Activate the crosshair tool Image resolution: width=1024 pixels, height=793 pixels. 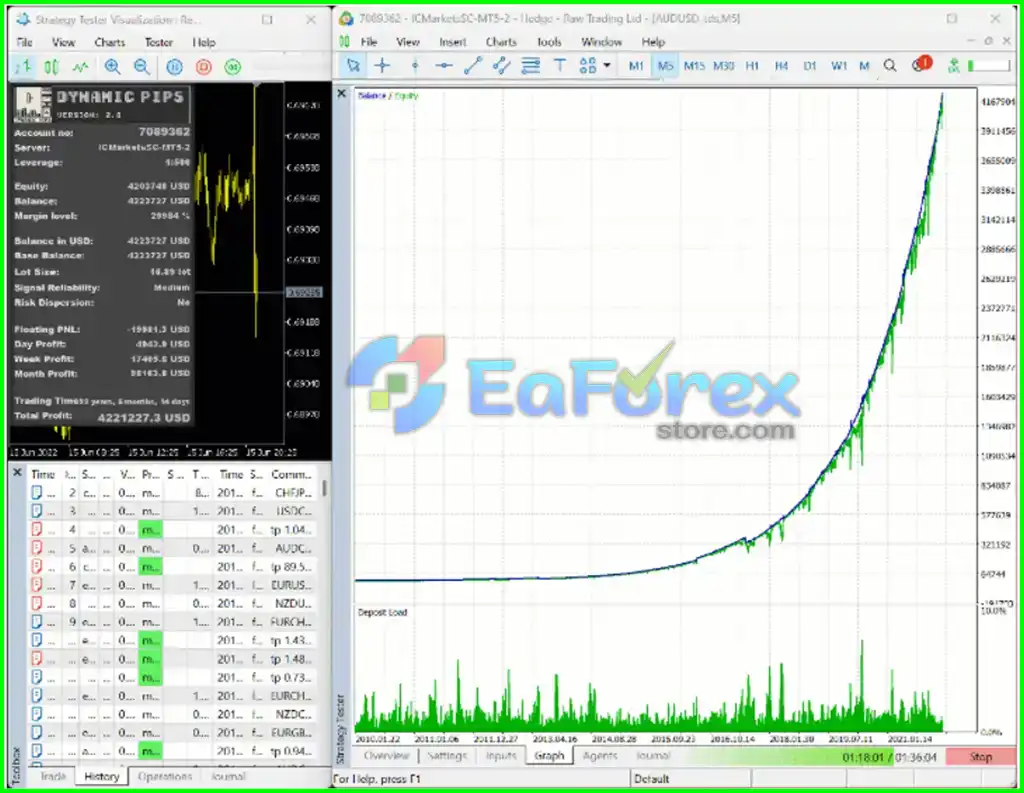(383, 65)
